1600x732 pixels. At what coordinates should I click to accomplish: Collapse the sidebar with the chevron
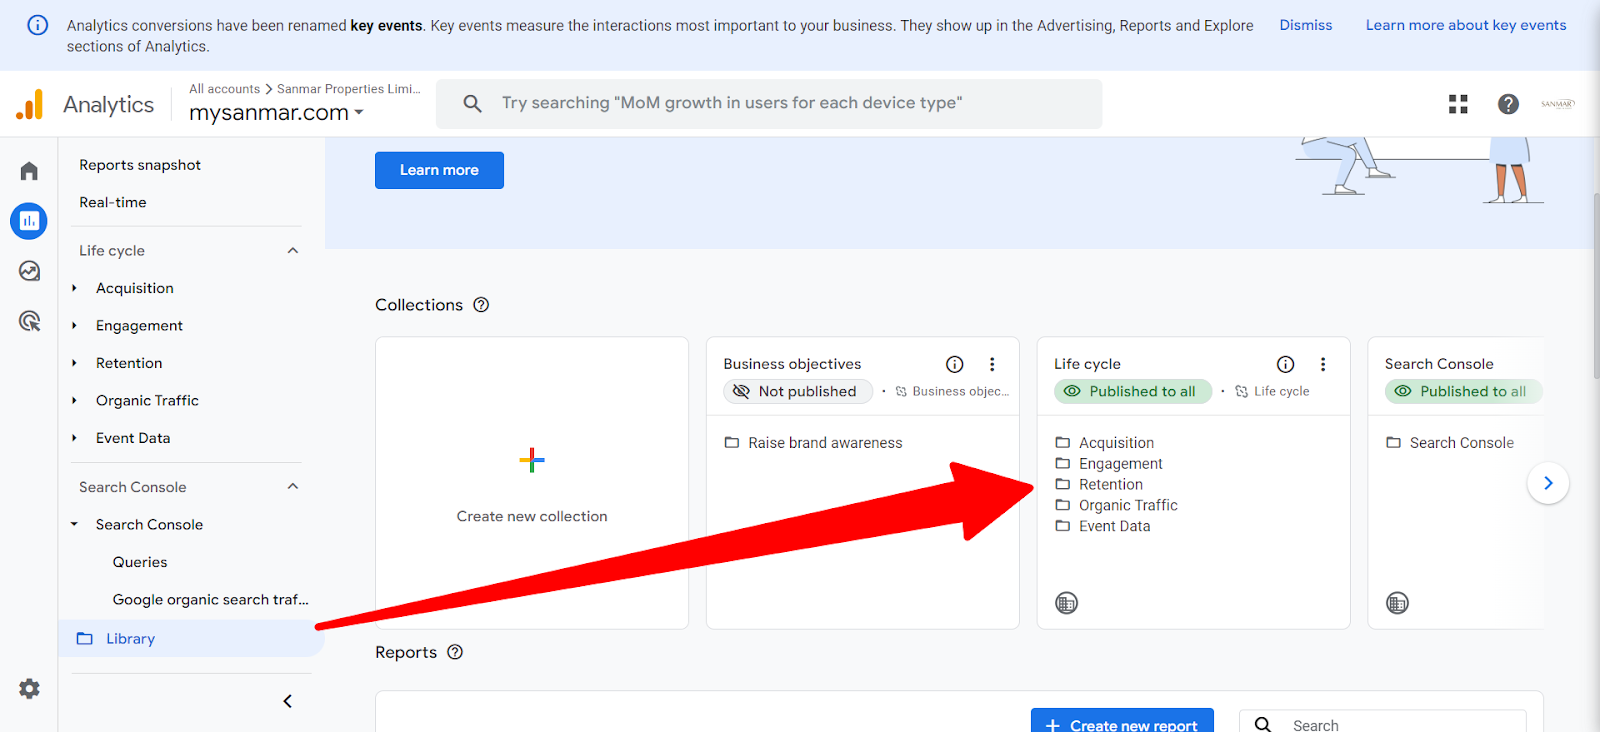click(288, 701)
